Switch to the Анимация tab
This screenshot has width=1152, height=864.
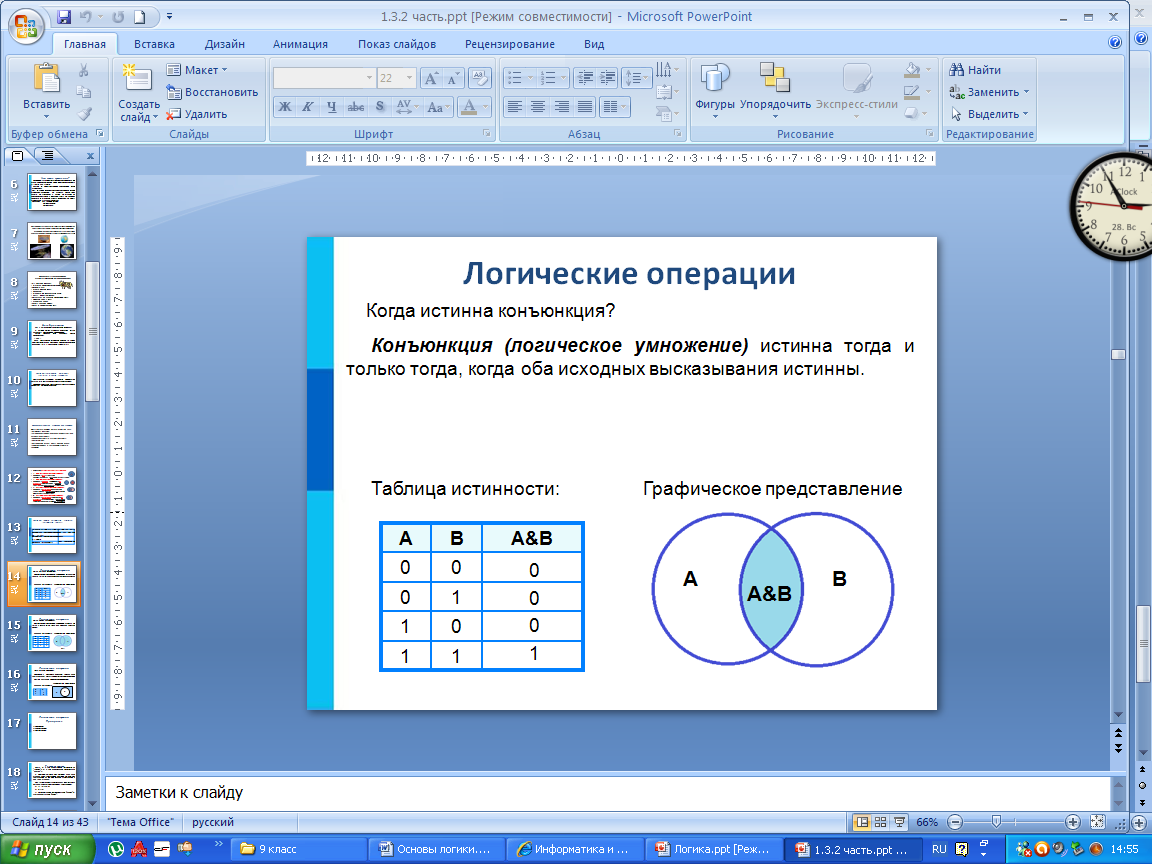pyautogui.click(x=300, y=44)
